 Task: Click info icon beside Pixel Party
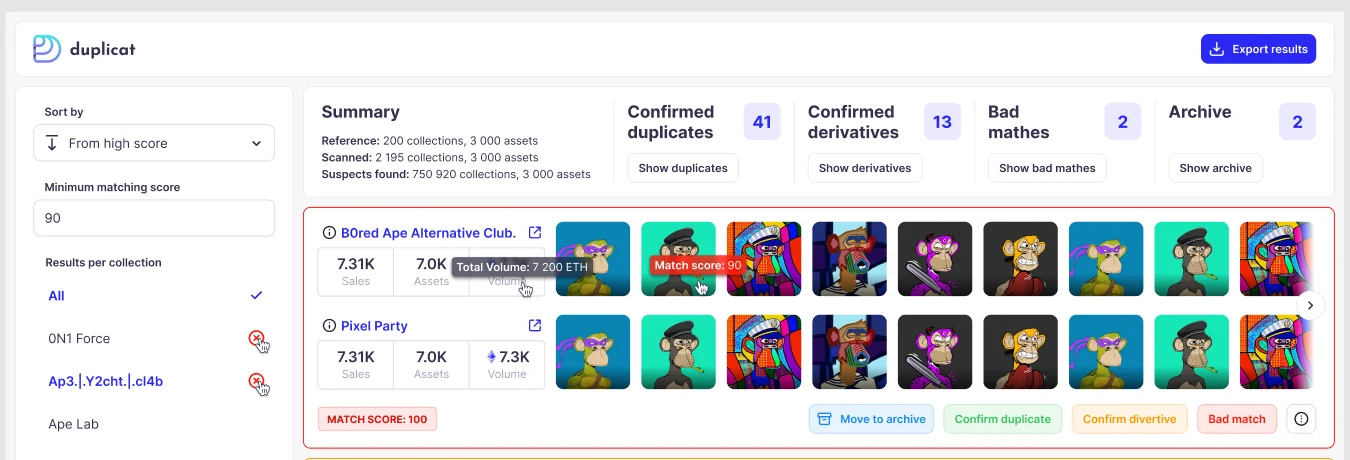329,326
